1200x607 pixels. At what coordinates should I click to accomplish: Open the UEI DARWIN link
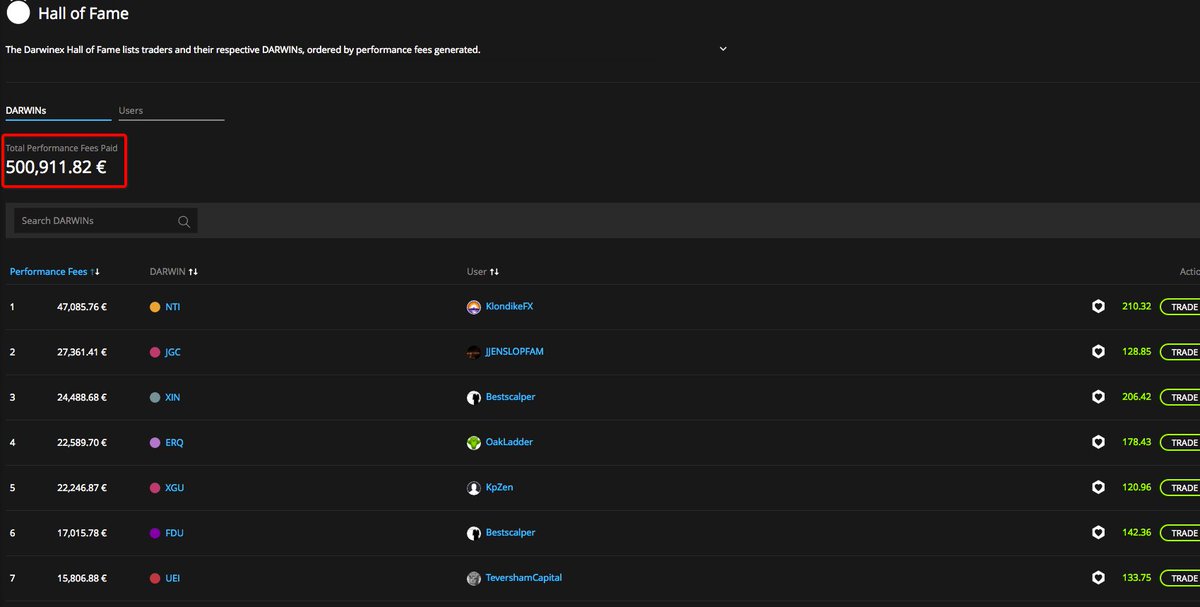point(172,578)
